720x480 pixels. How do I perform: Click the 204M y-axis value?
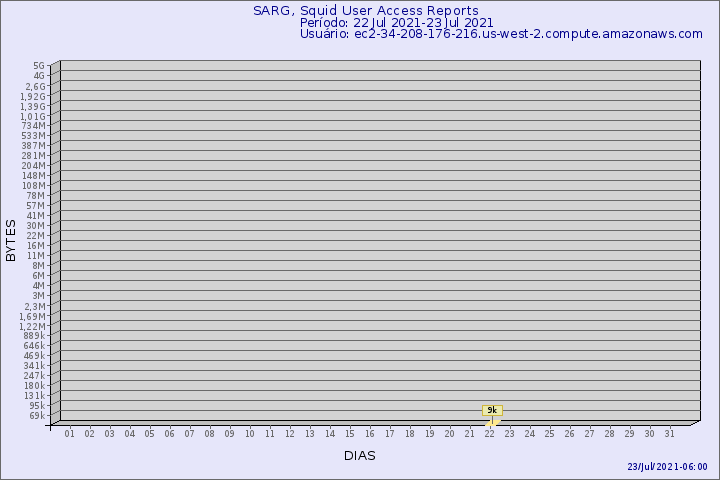click(x=34, y=166)
